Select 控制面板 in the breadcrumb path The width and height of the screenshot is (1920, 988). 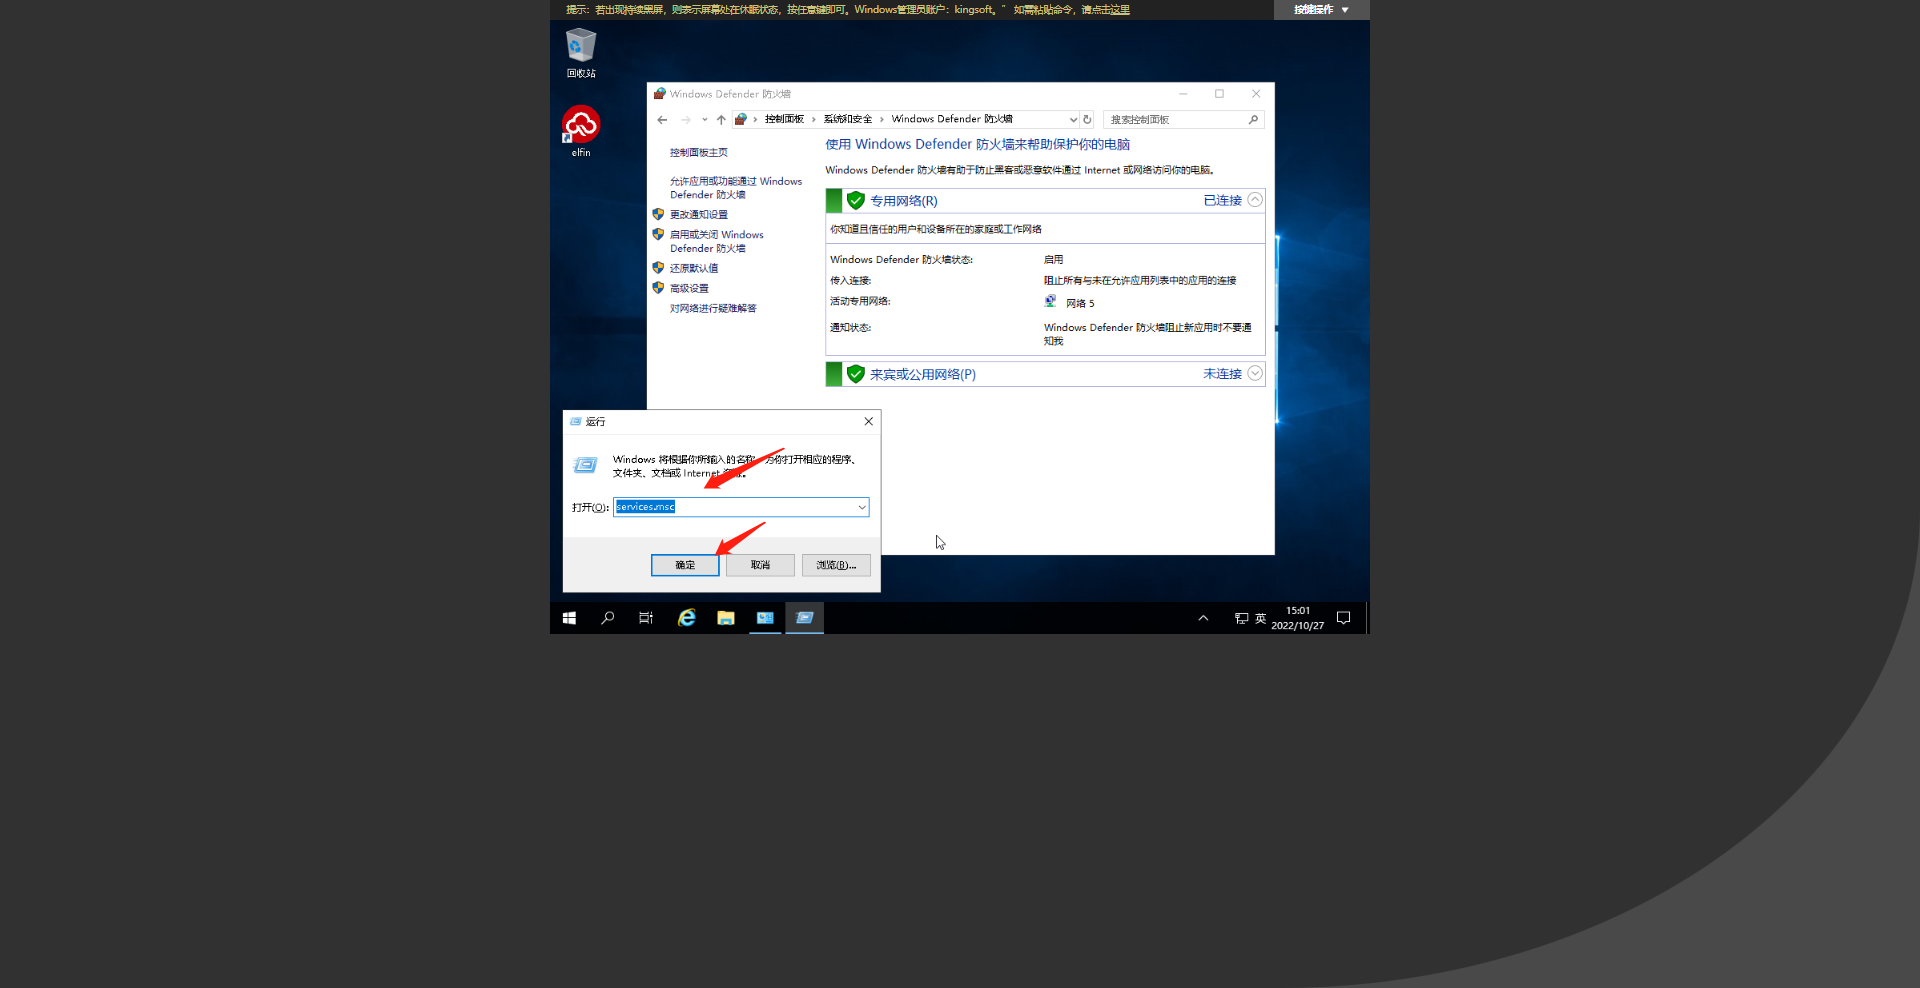coord(784,119)
